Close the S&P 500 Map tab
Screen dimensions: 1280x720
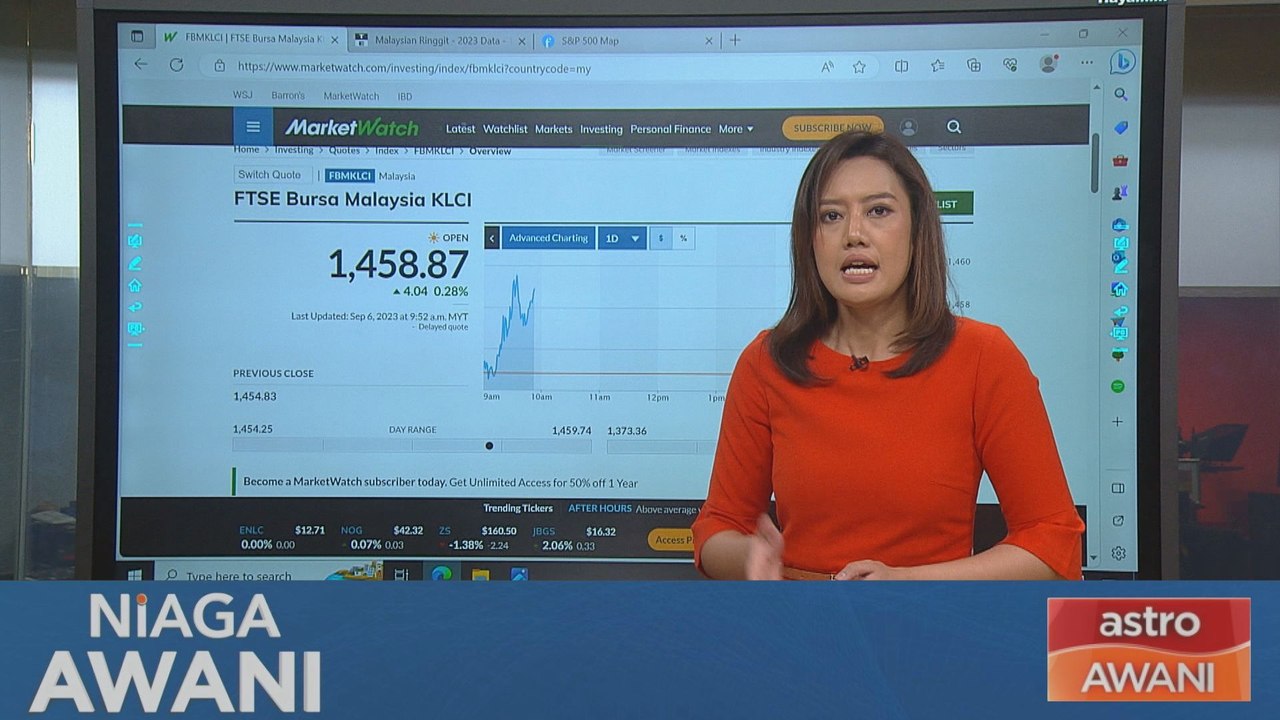click(x=709, y=41)
